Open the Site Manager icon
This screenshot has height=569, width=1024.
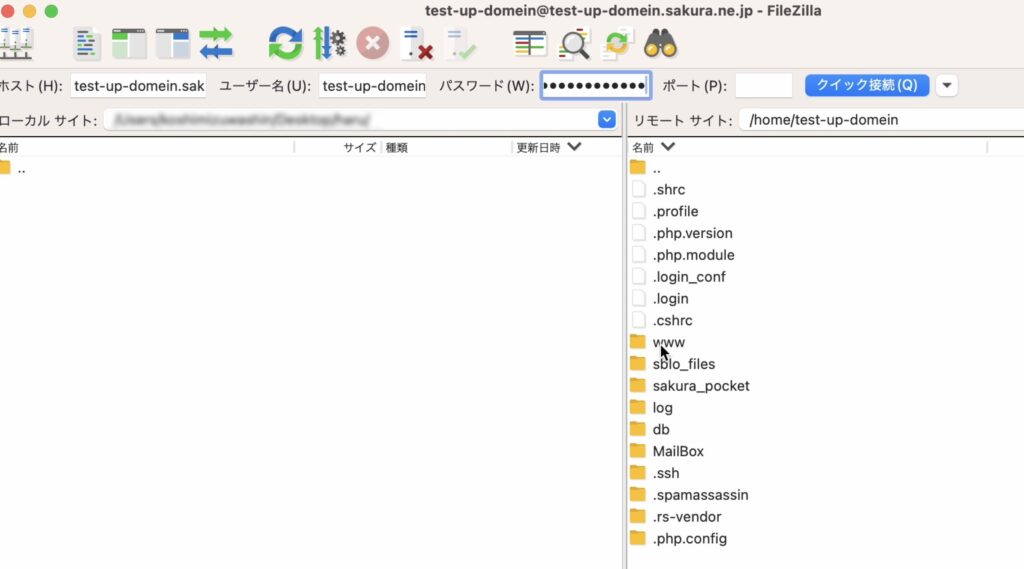[16, 43]
